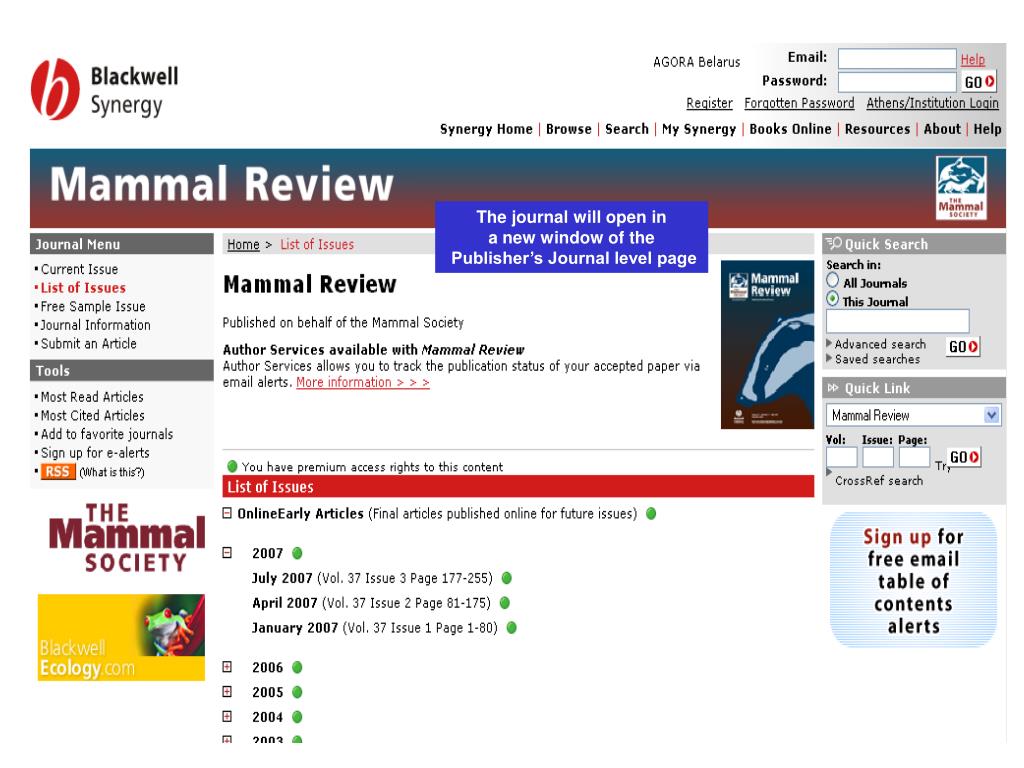Open CrossRef search link

pyautogui.click(x=879, y=481)
